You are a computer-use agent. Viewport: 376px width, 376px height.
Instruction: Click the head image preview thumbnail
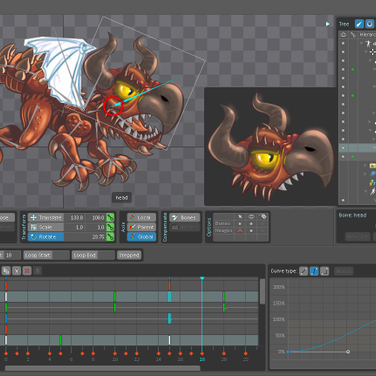click(x=270, y=147)
